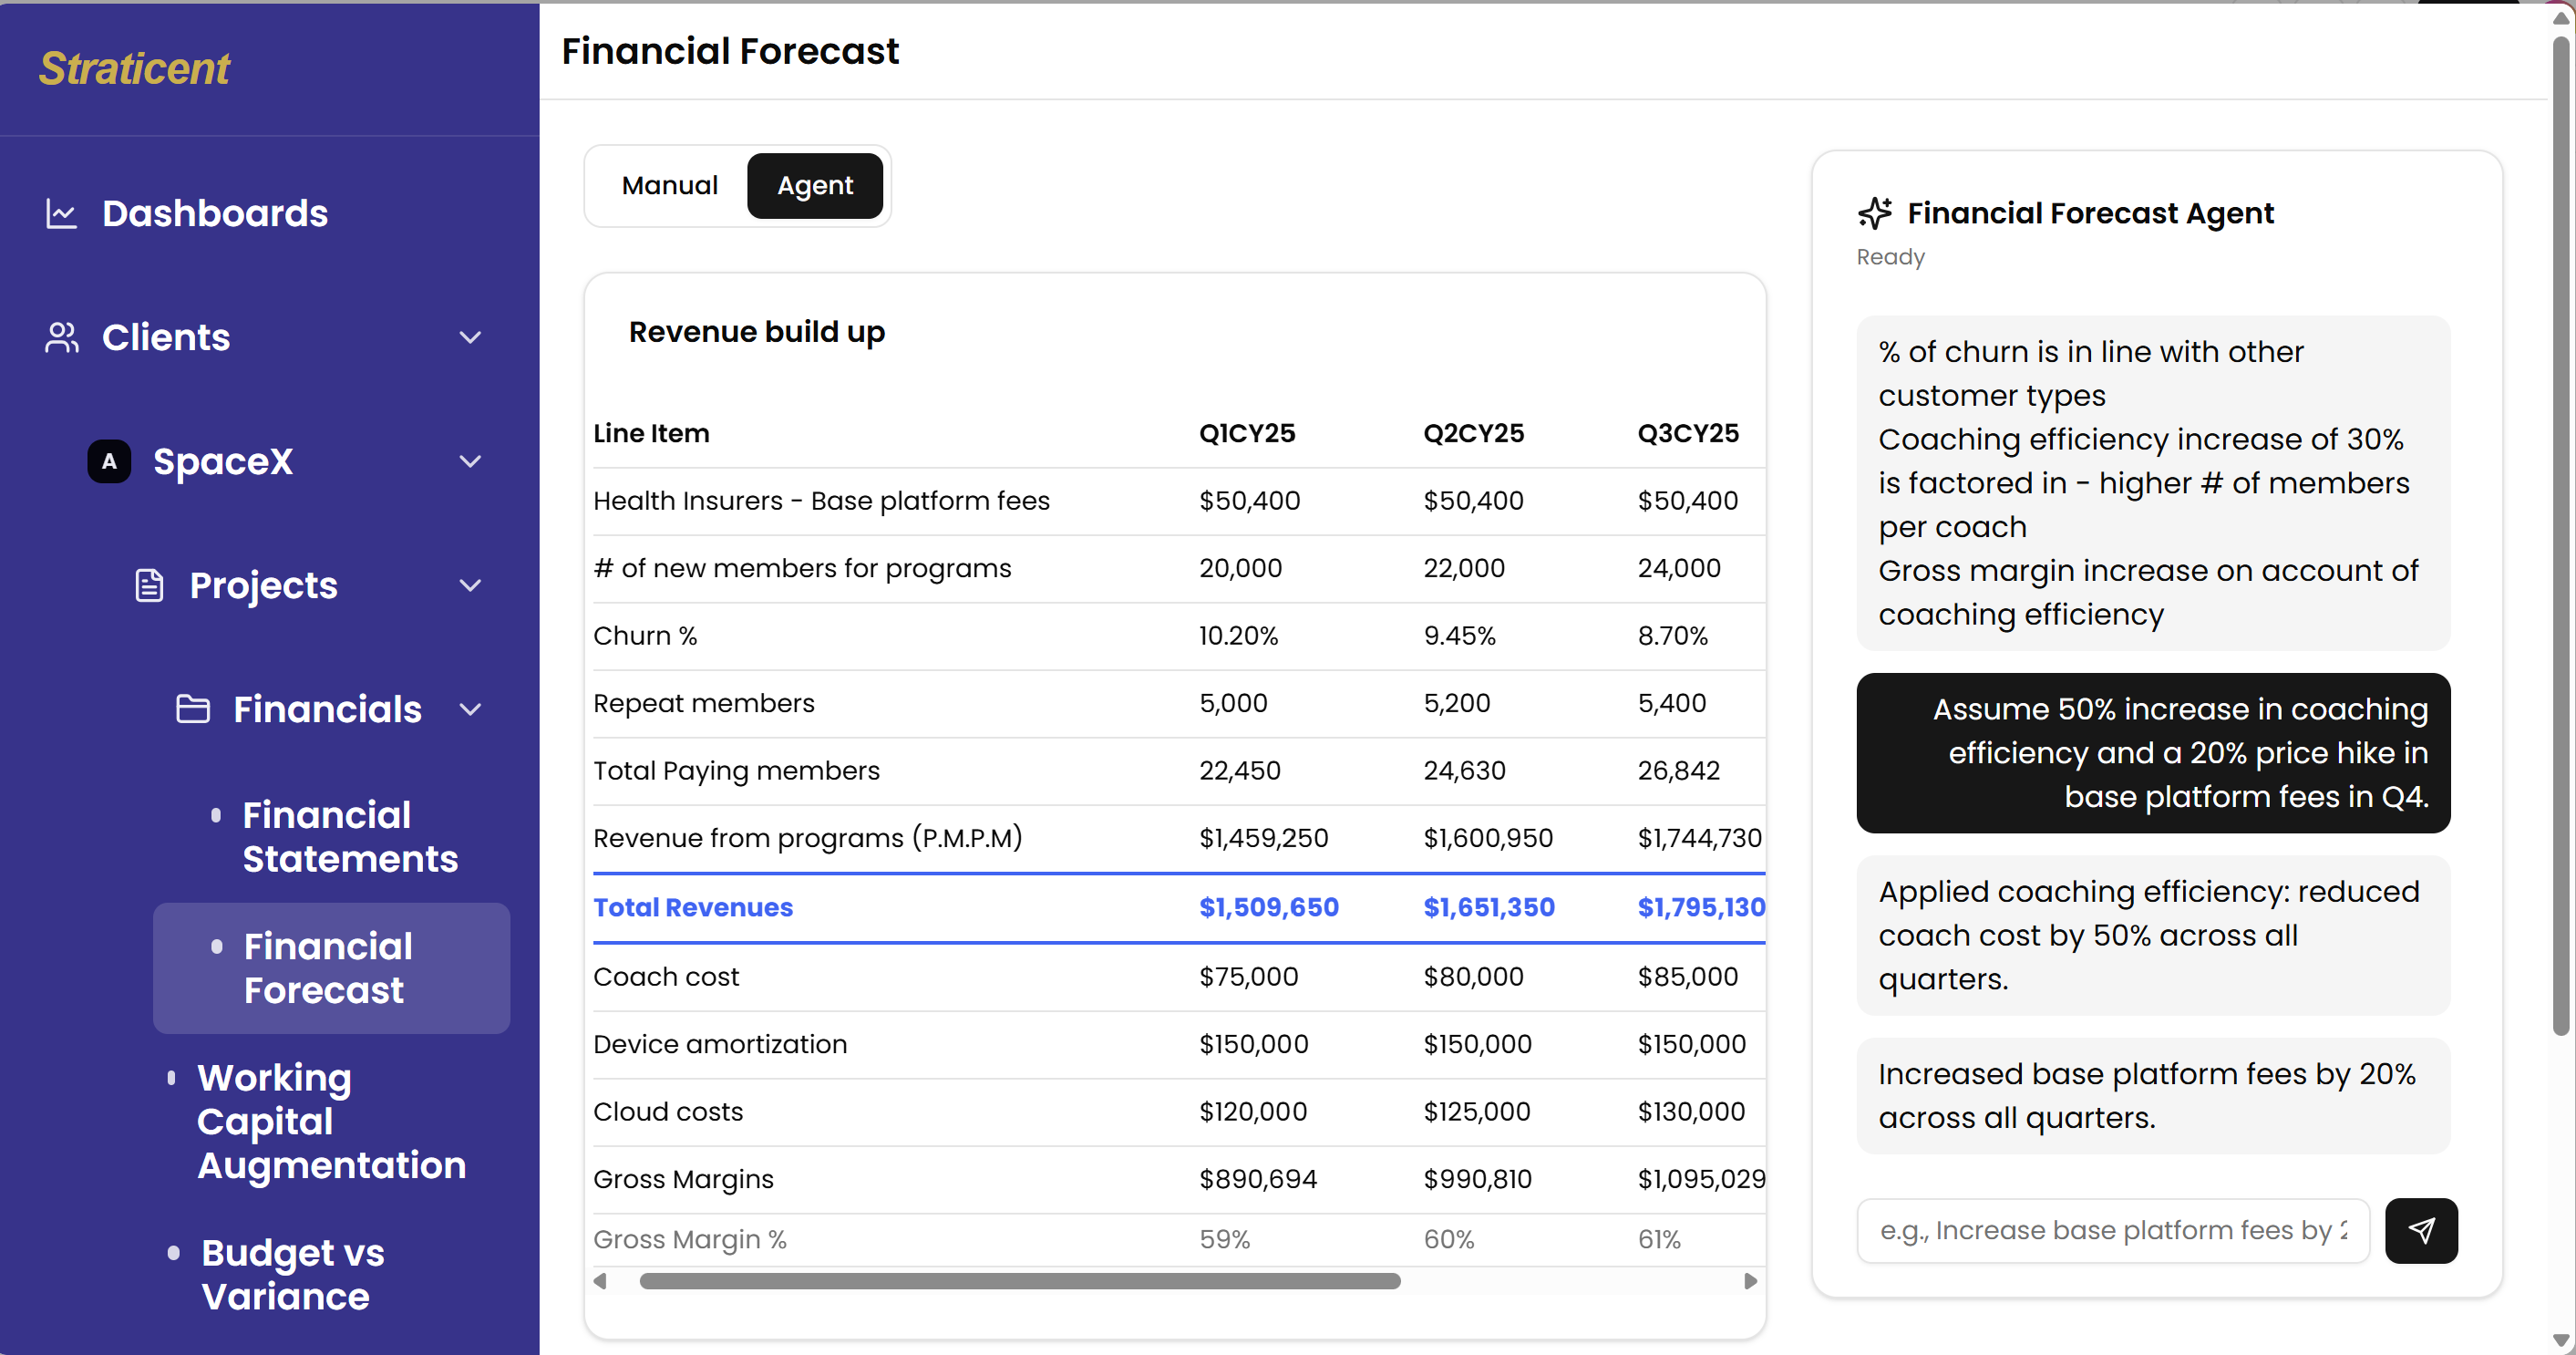Click the Straticent logo

pyautogui.click(x=134, y=68)
